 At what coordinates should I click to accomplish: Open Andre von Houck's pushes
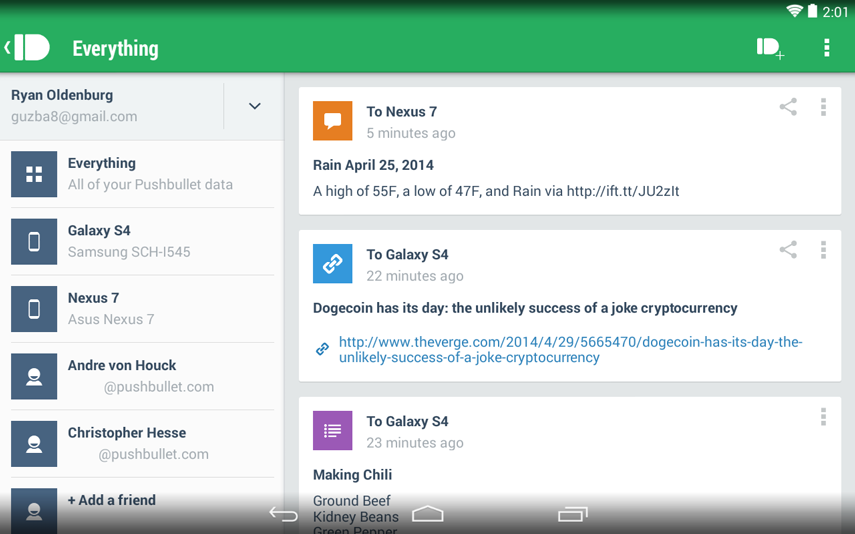[x=142, y=376]
